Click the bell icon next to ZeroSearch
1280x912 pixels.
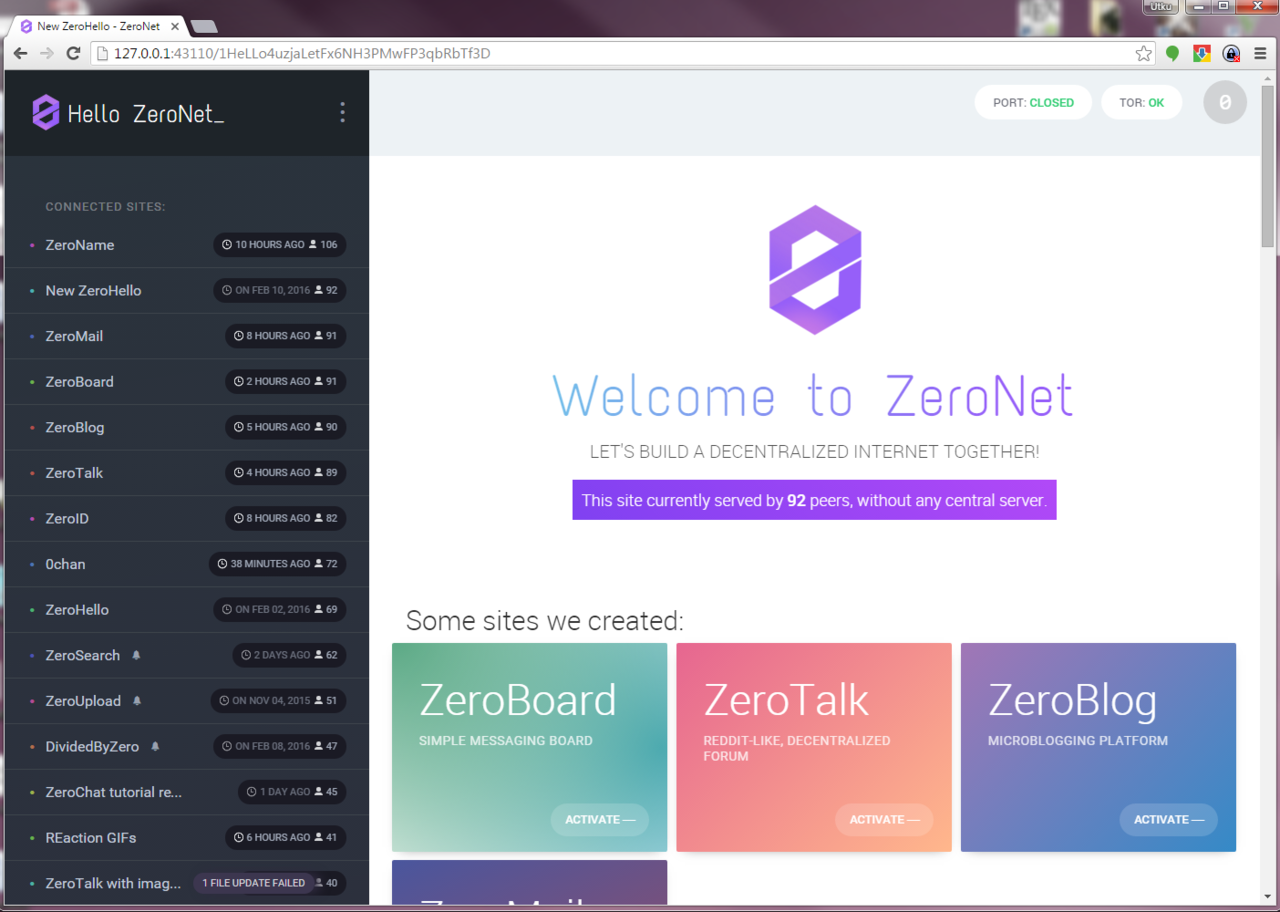(x=136, y=656)
